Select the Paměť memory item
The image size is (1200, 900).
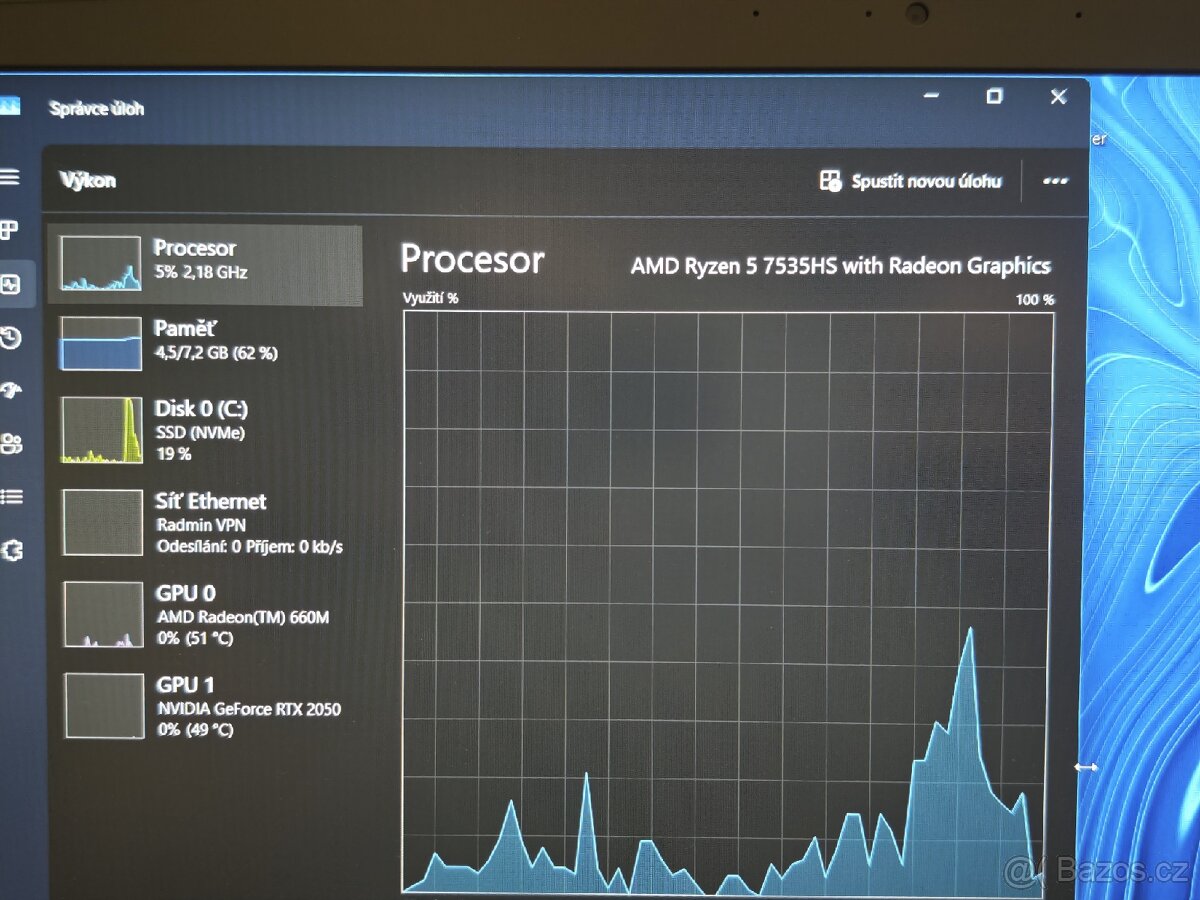pyautogui.click(x=205, y=341)
